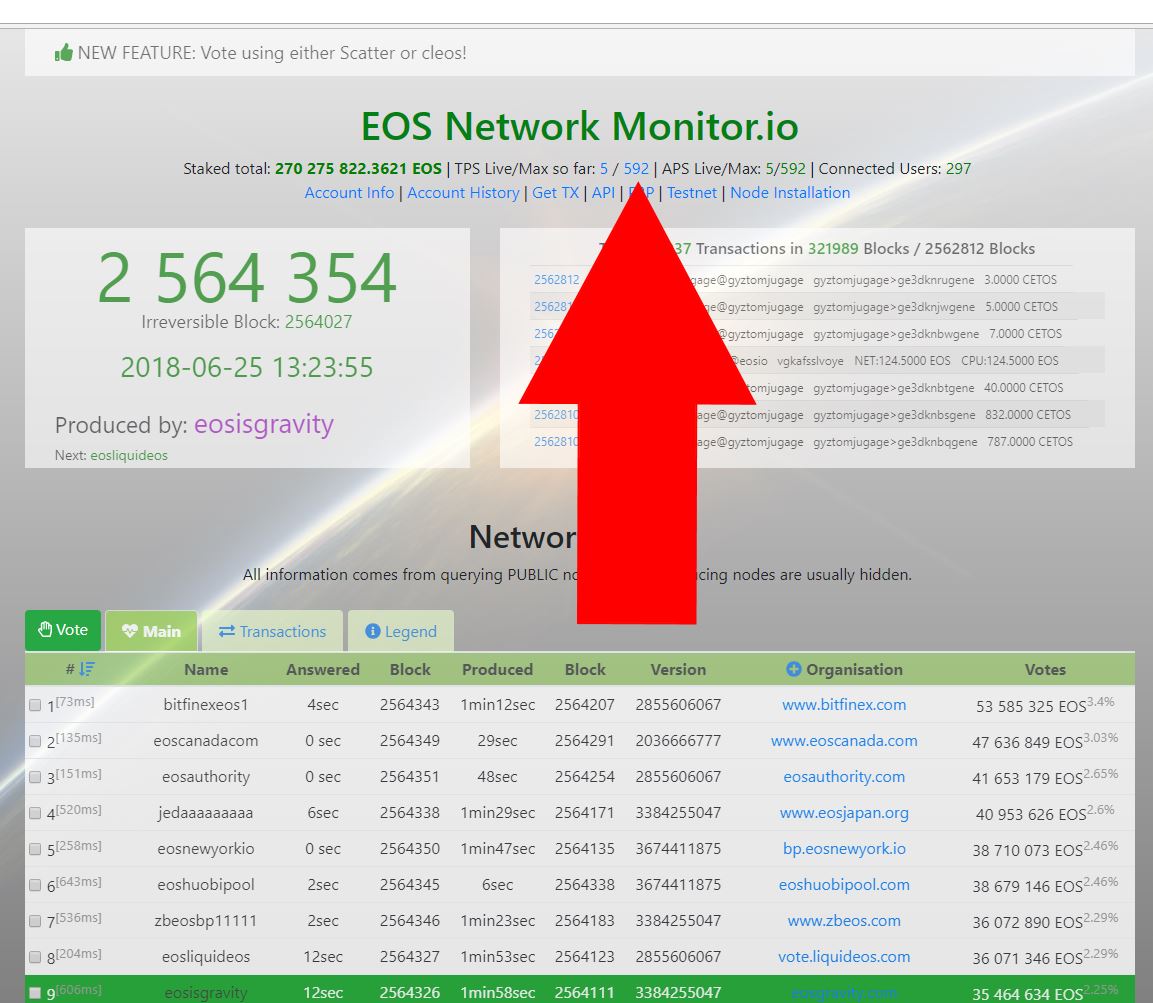
Task: Click the zbeosbp11111 producer name
Action: click(x=206, y=921)
